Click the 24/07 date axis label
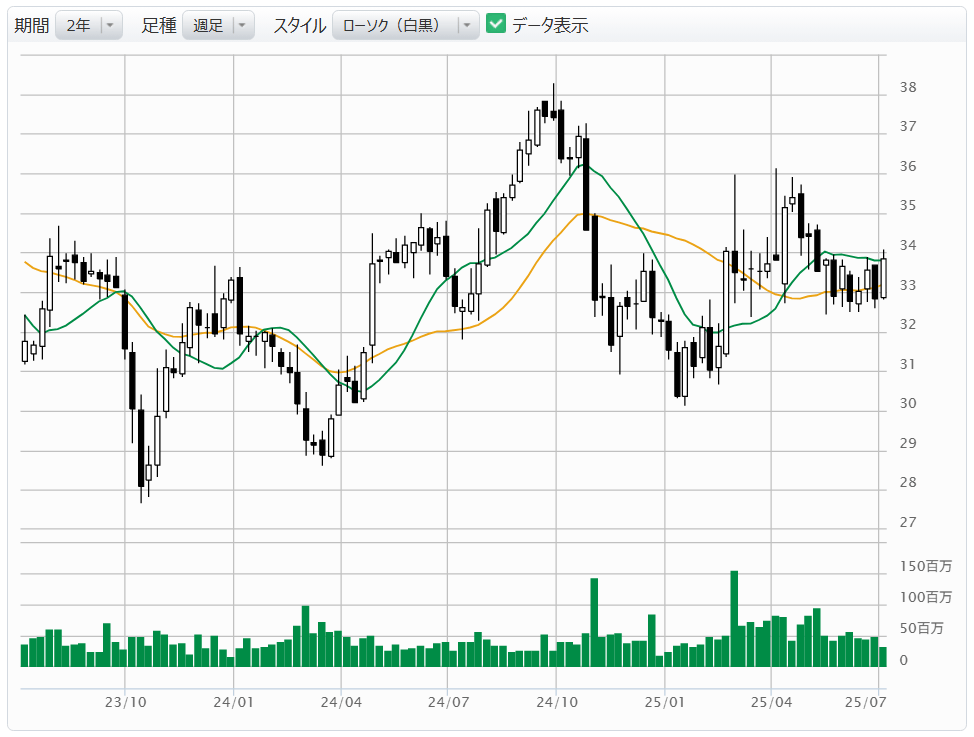The width and height of the screenshot is (974, 737). tap(448, 702)
